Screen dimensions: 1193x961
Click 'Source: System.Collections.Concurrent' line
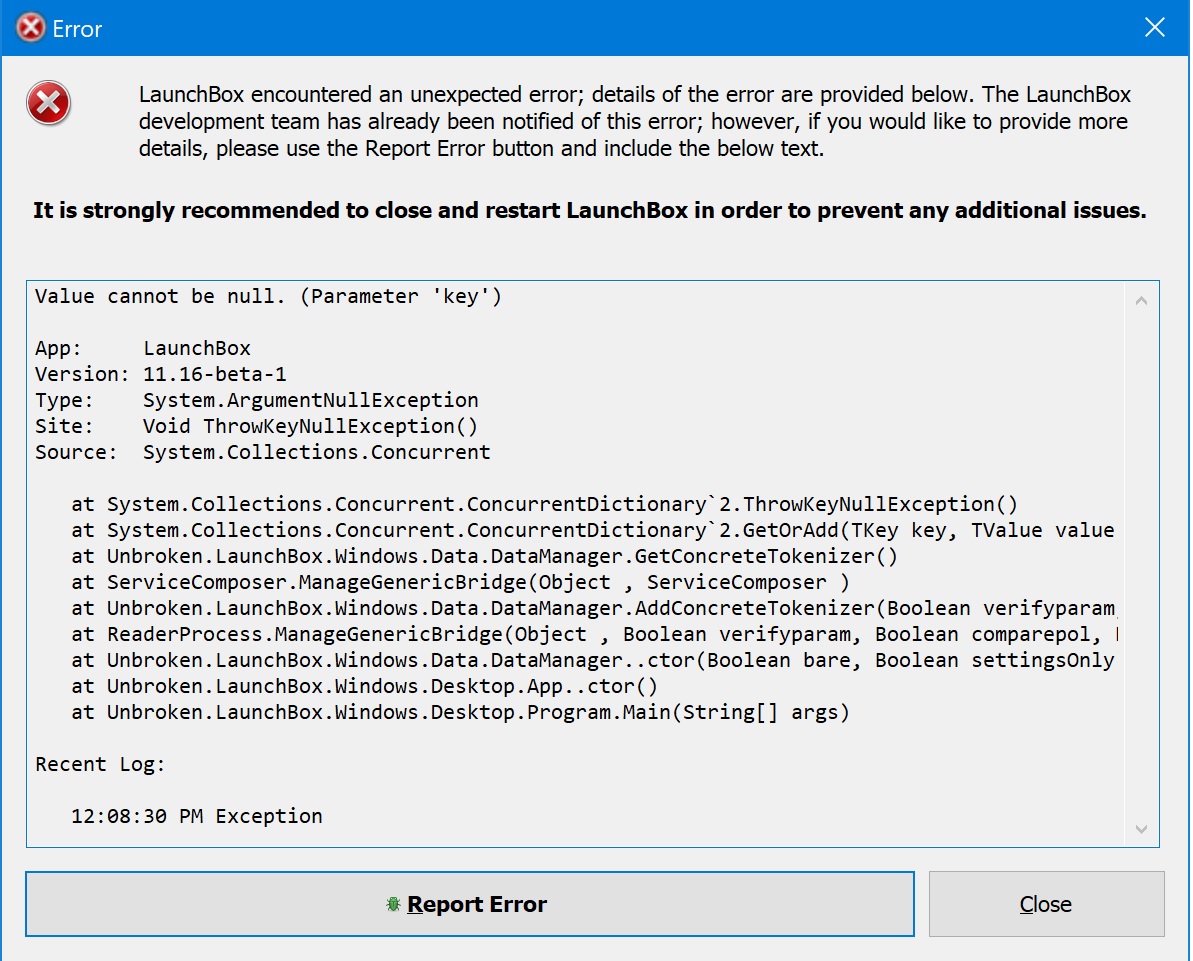pos(262,452)
